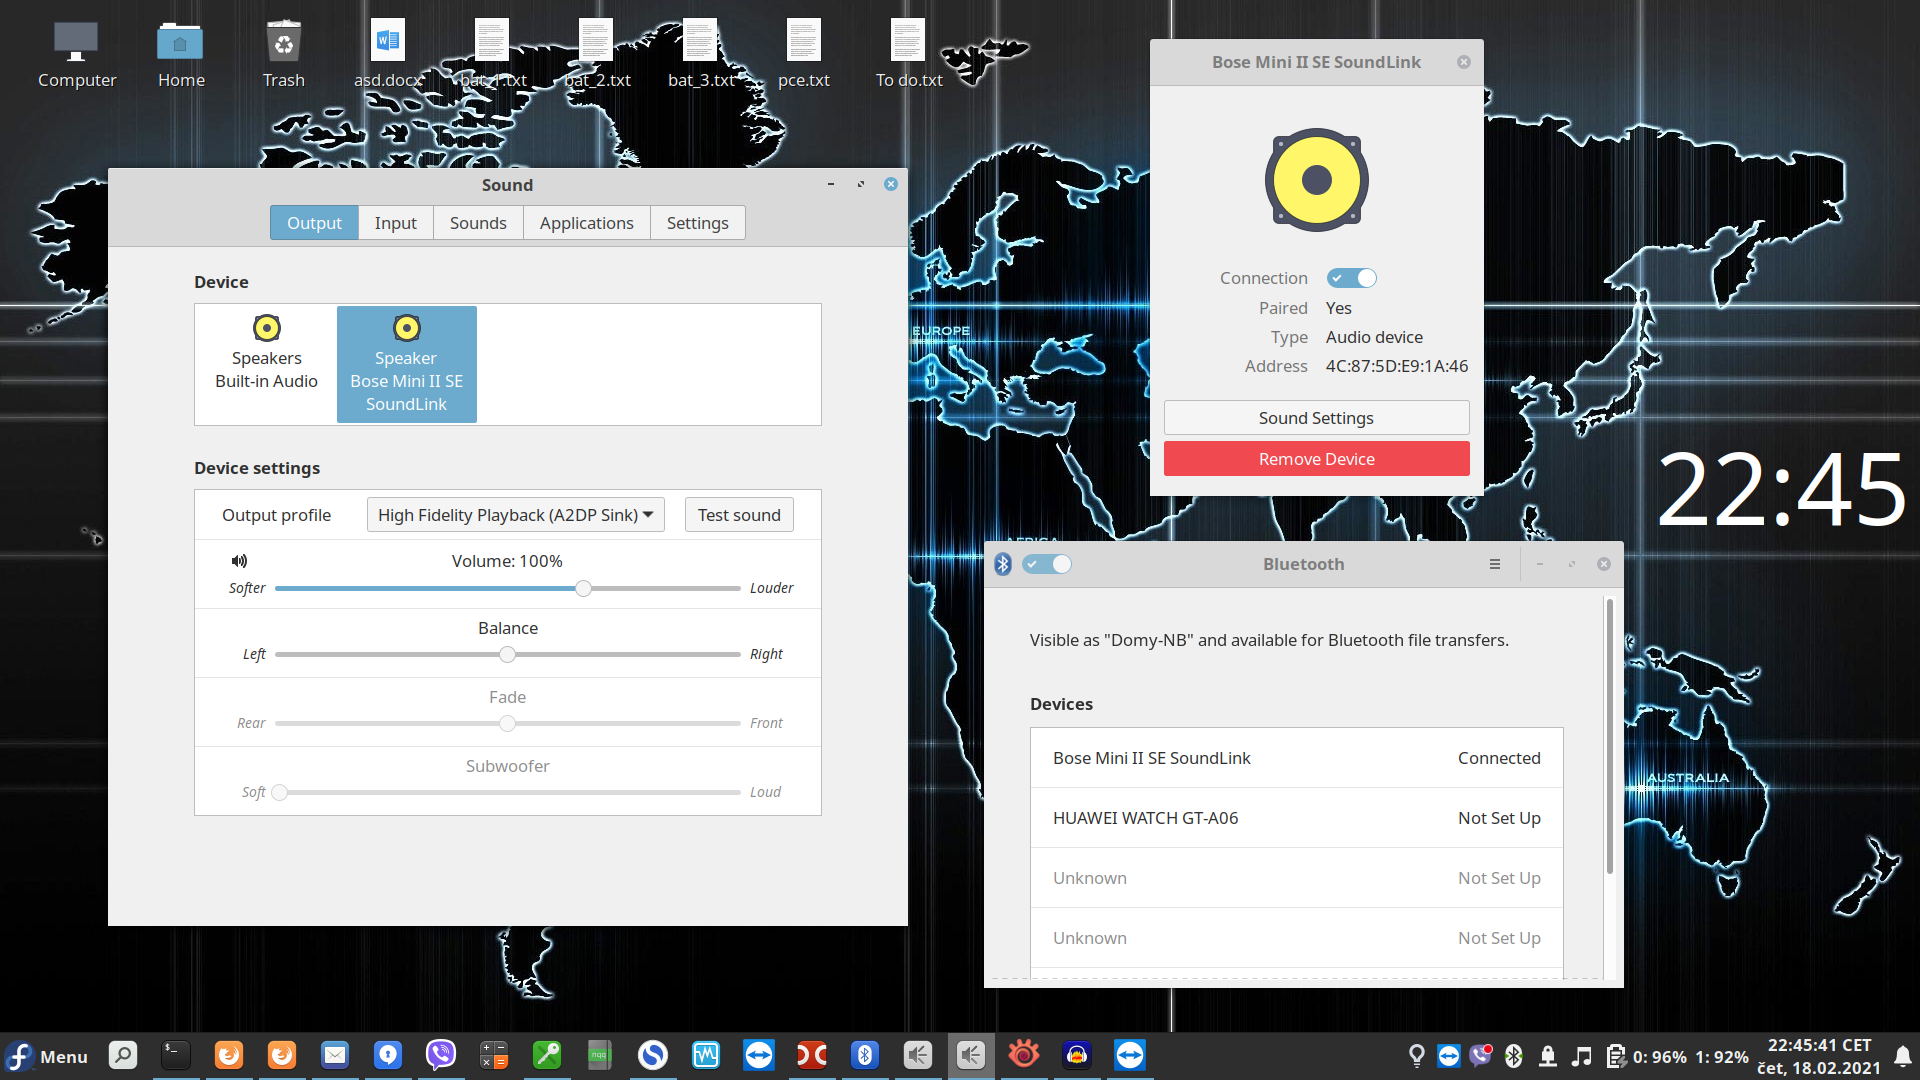This screenshot has width=1920, height=1080.
Task: Select the pce.txt desktop file
Action: pyautogui.click(x=804, y=55)
